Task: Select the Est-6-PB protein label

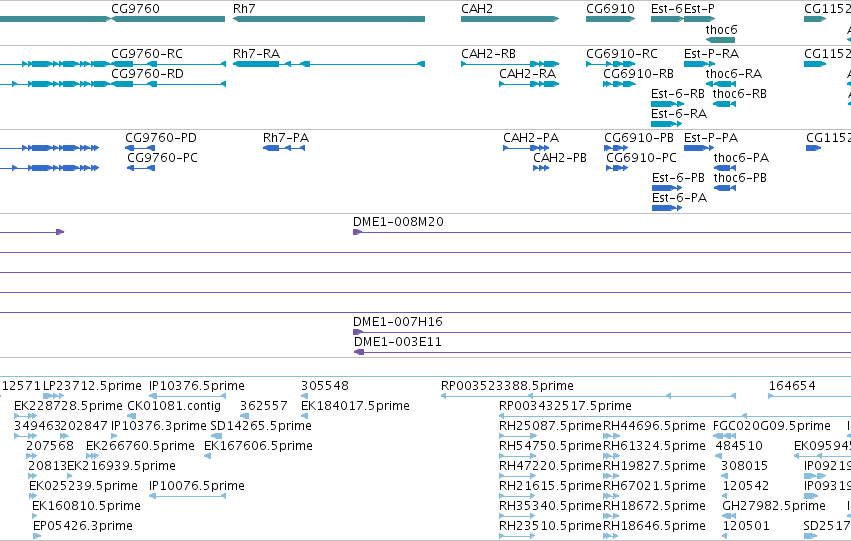Action: 678,178
